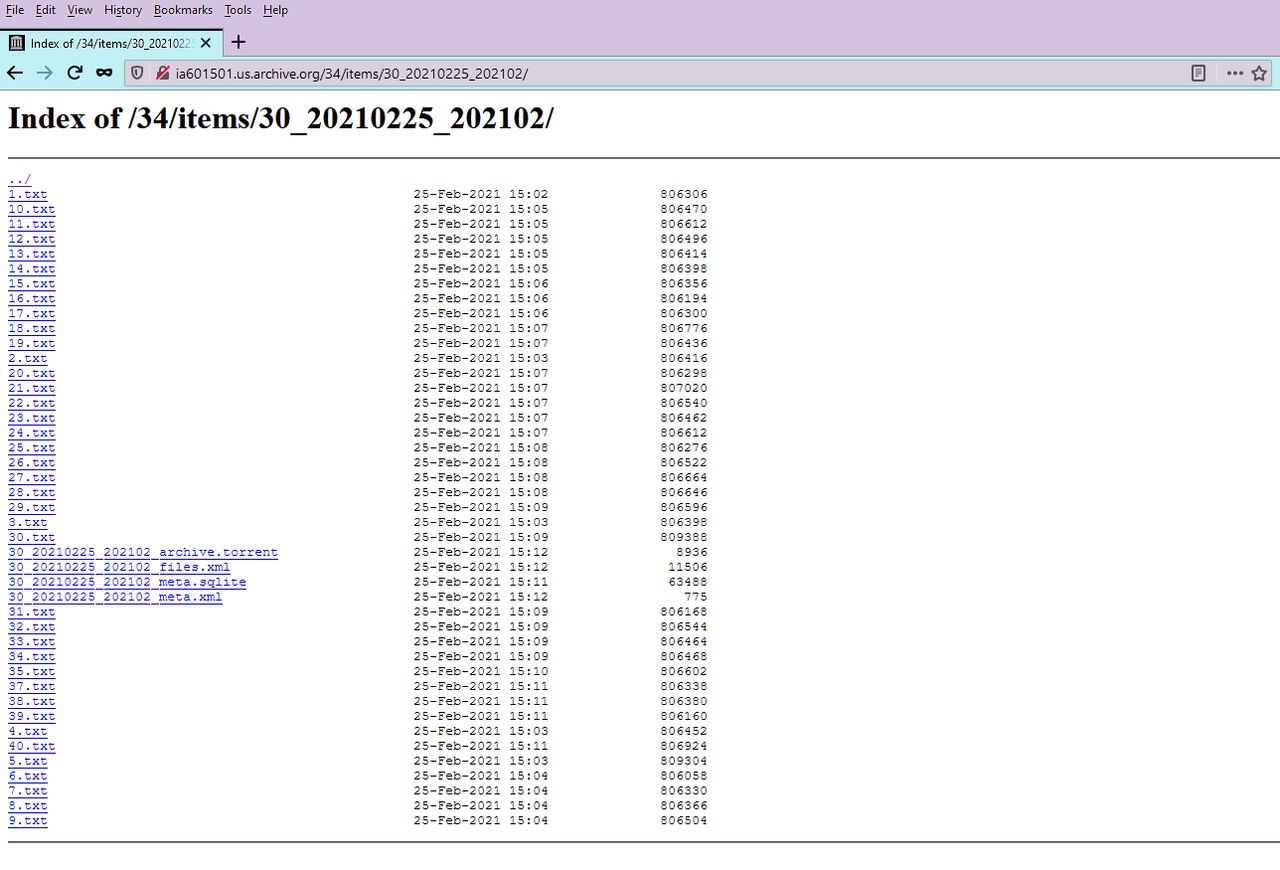Open the 25.txt file link
The width and height of the screenshot is (1280, 870).
(x=31, y=448)
